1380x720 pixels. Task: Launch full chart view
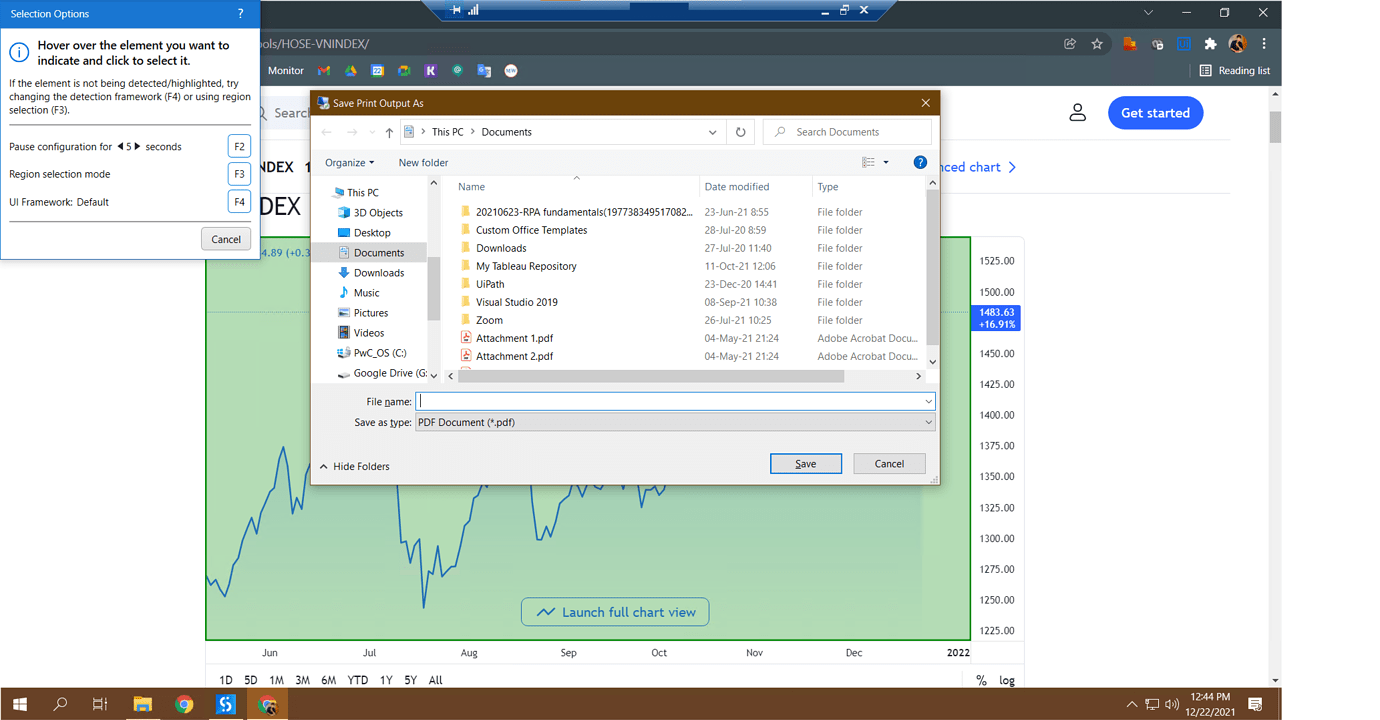click(615, 611)
